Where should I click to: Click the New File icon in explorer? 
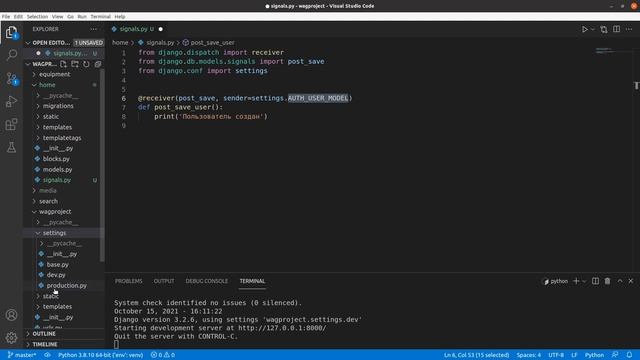tap(63, 64)
